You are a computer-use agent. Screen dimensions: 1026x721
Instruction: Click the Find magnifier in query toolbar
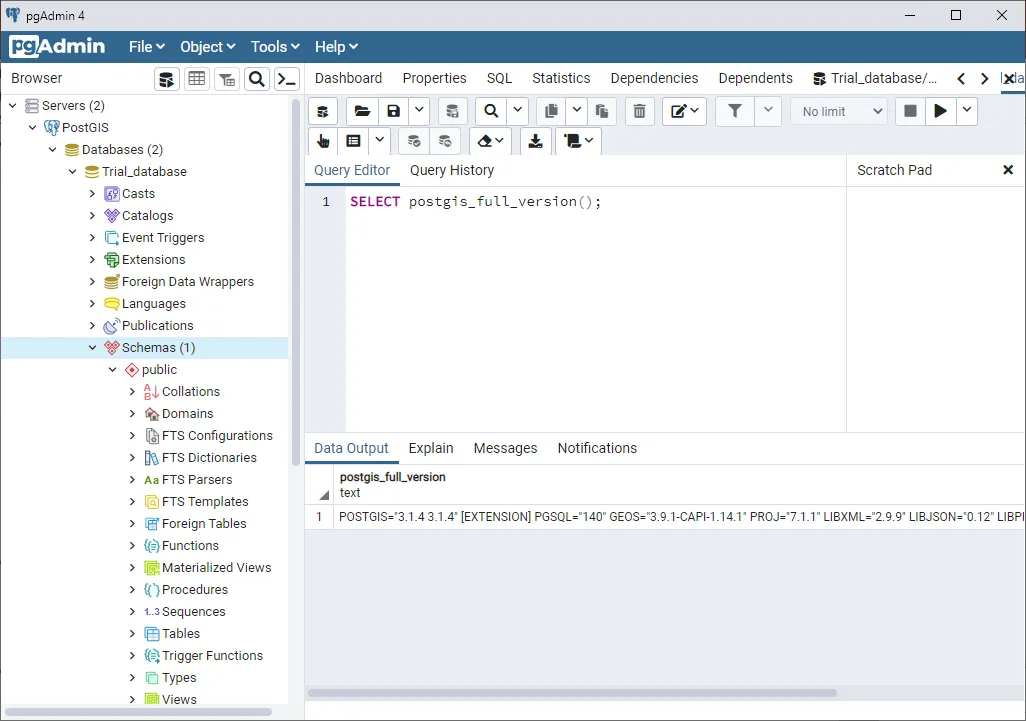click(x=491, y=111)
